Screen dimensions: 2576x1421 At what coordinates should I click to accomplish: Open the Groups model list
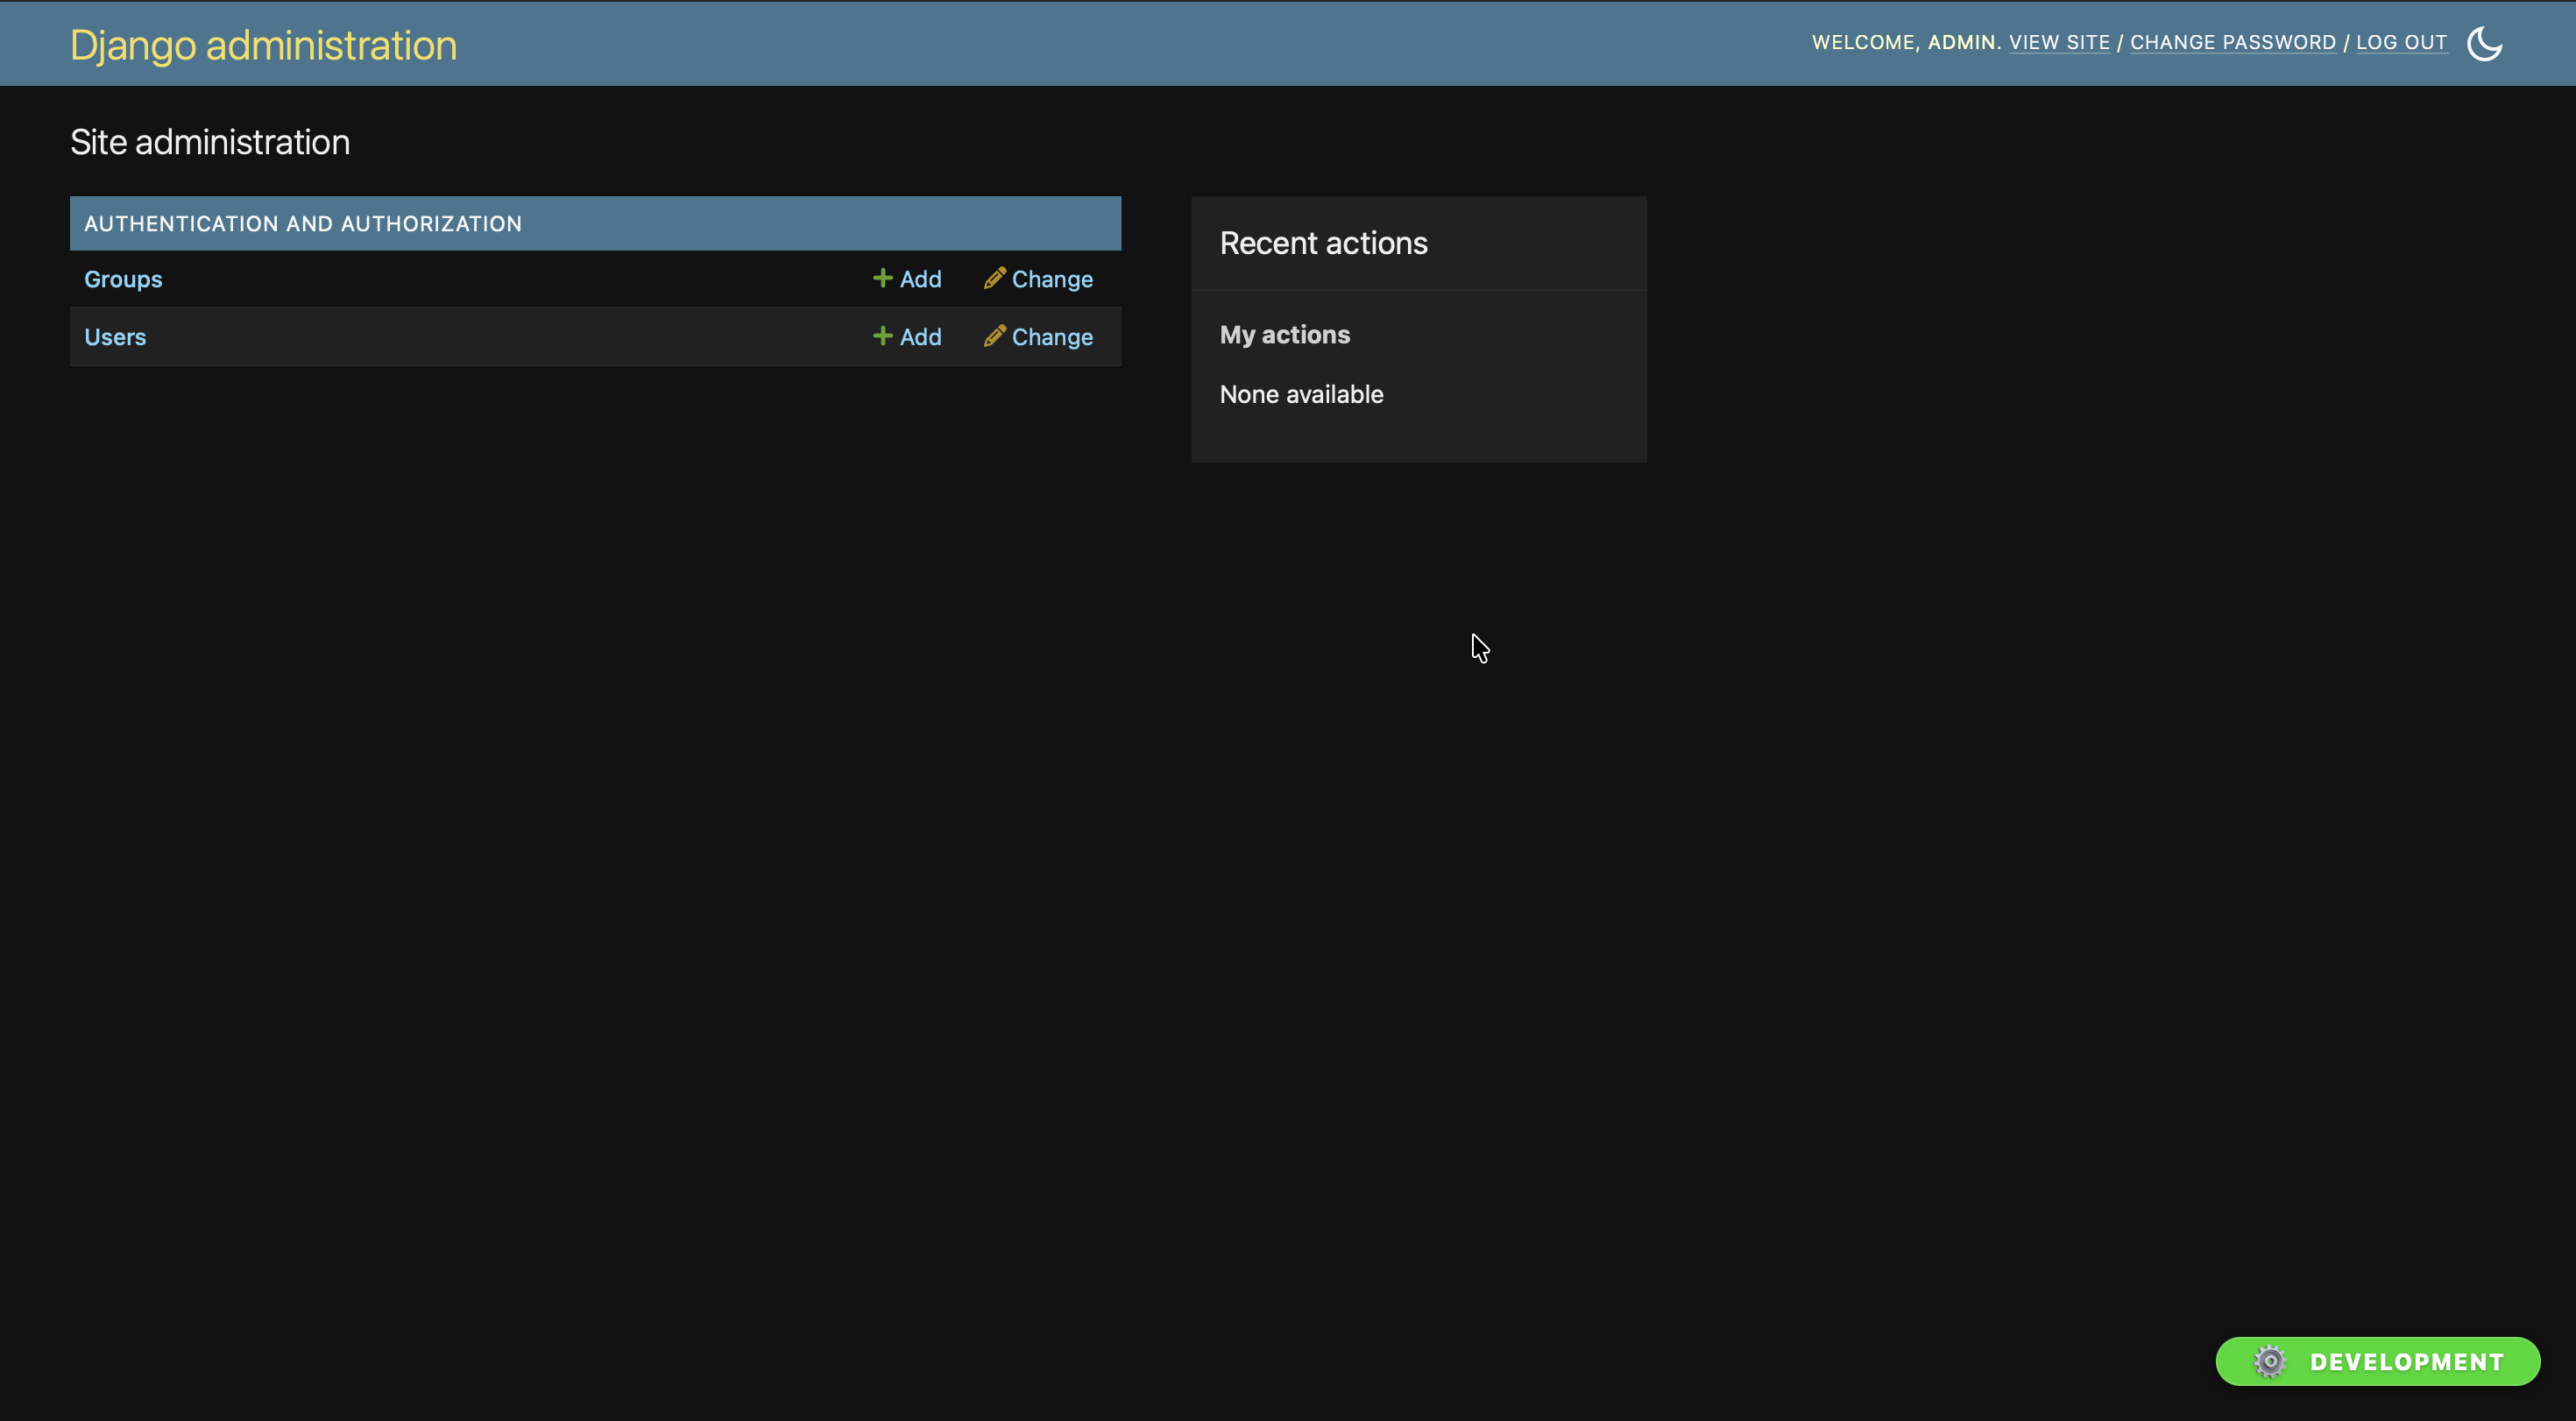click(x=123, y=279)
